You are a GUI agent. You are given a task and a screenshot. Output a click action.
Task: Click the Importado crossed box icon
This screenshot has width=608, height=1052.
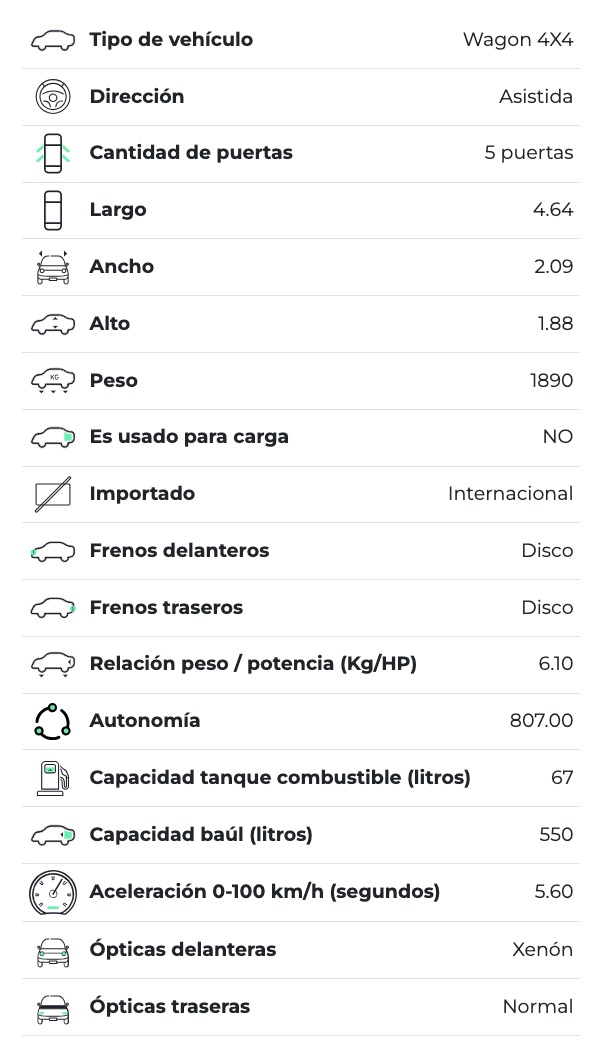[53, 494]
